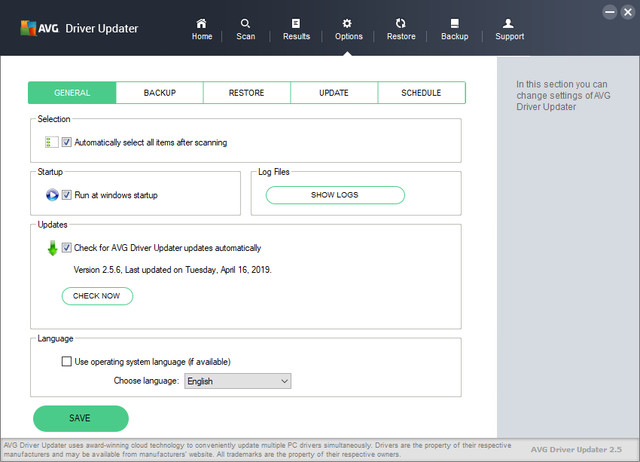
Task: Select the Options gear icon
Action: (347, 23)
